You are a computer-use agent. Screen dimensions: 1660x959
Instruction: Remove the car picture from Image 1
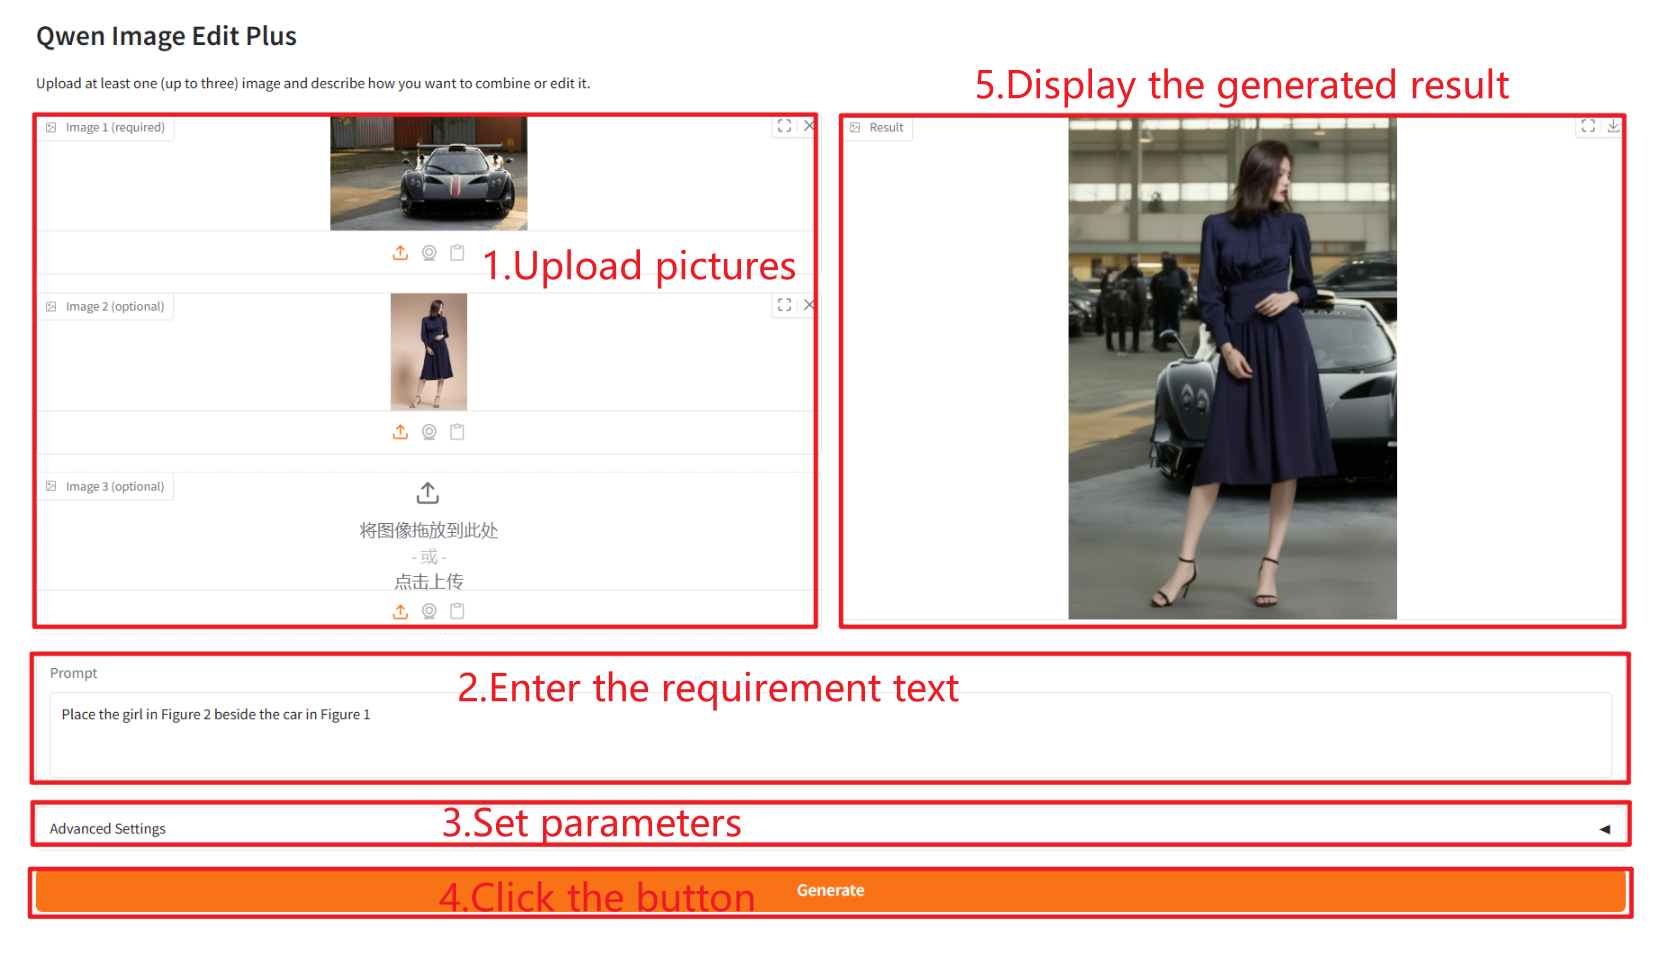click(808, 126)
